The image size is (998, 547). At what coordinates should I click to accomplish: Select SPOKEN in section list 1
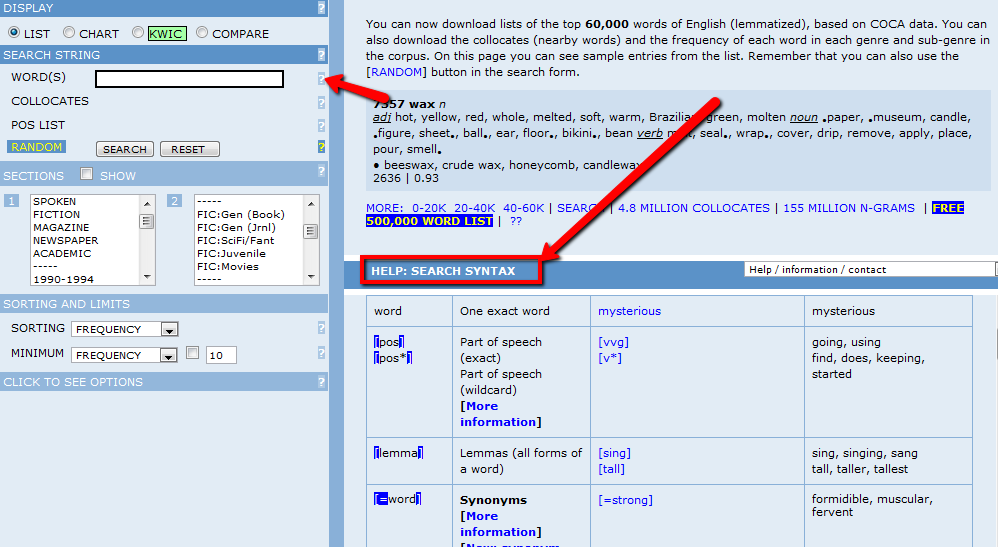(55, 201)
